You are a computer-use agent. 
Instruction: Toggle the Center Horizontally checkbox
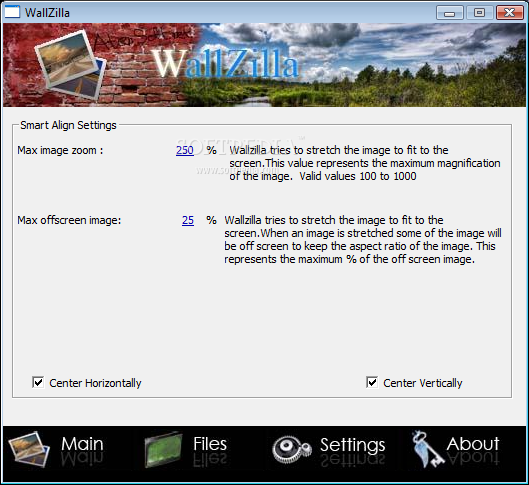click(x=38, y=382)
